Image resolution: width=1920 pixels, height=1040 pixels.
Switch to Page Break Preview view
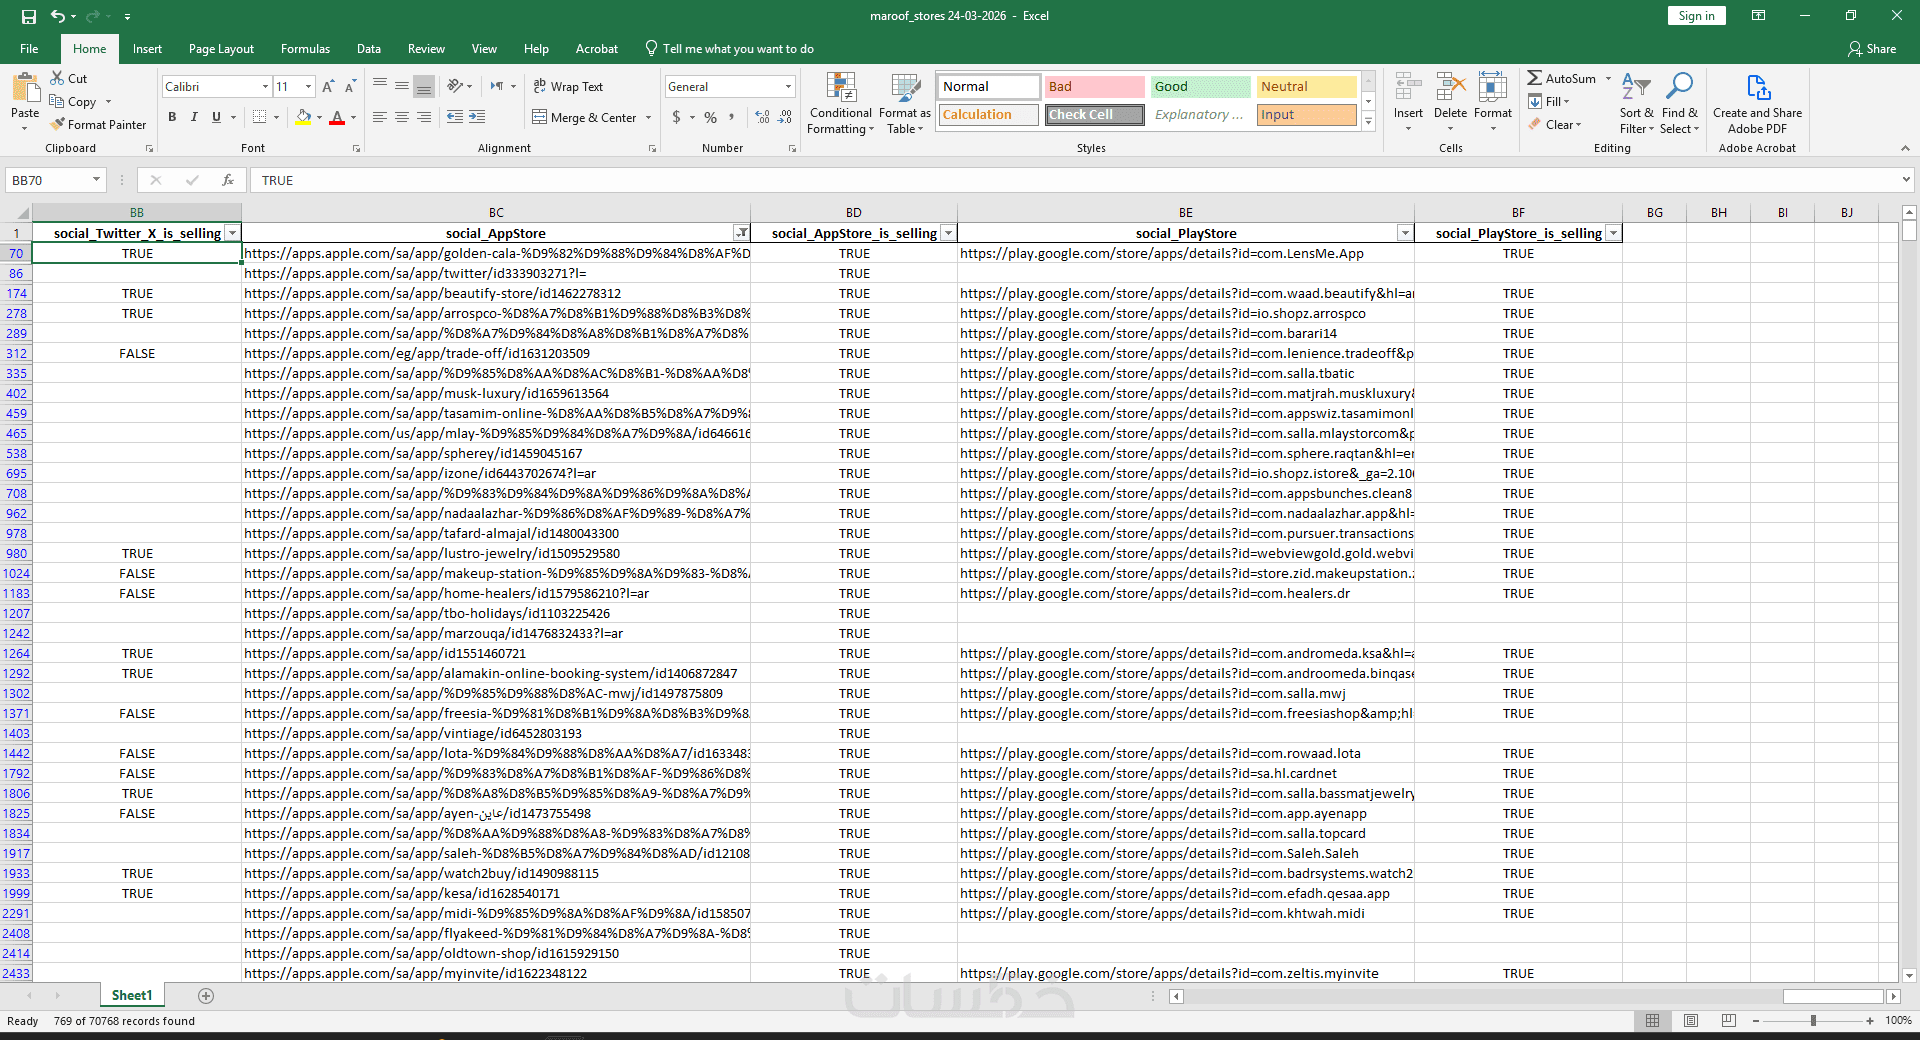point(1729,1021)
